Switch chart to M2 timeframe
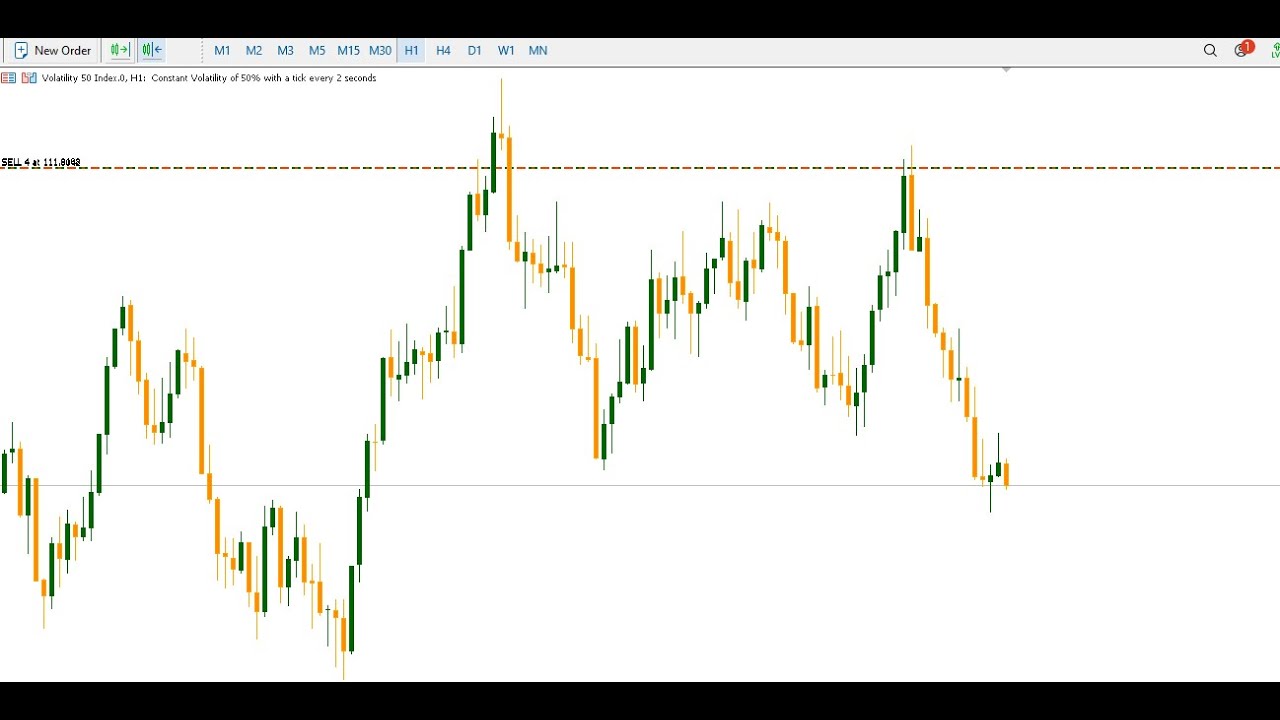The image size is (1280, 720). 254,50
